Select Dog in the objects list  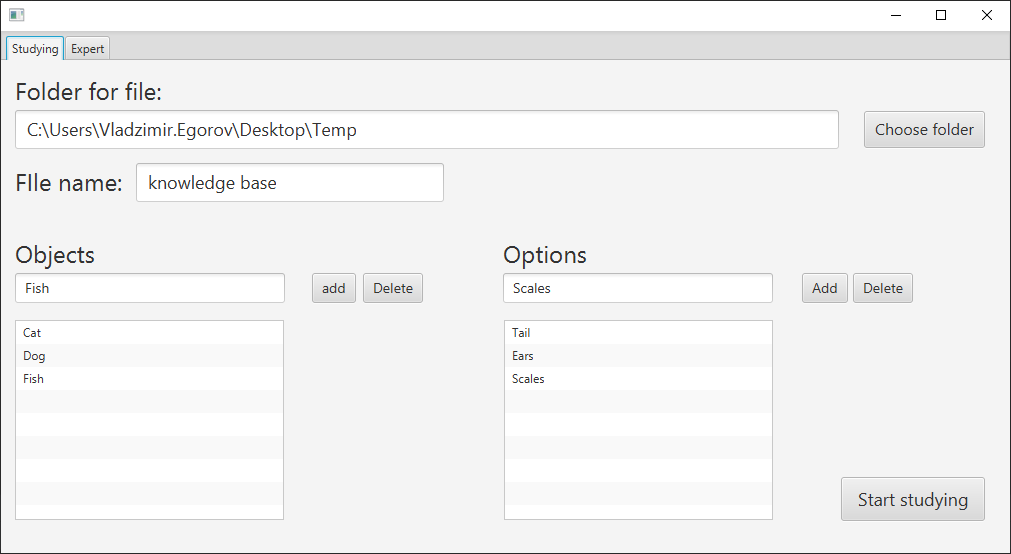150,356
